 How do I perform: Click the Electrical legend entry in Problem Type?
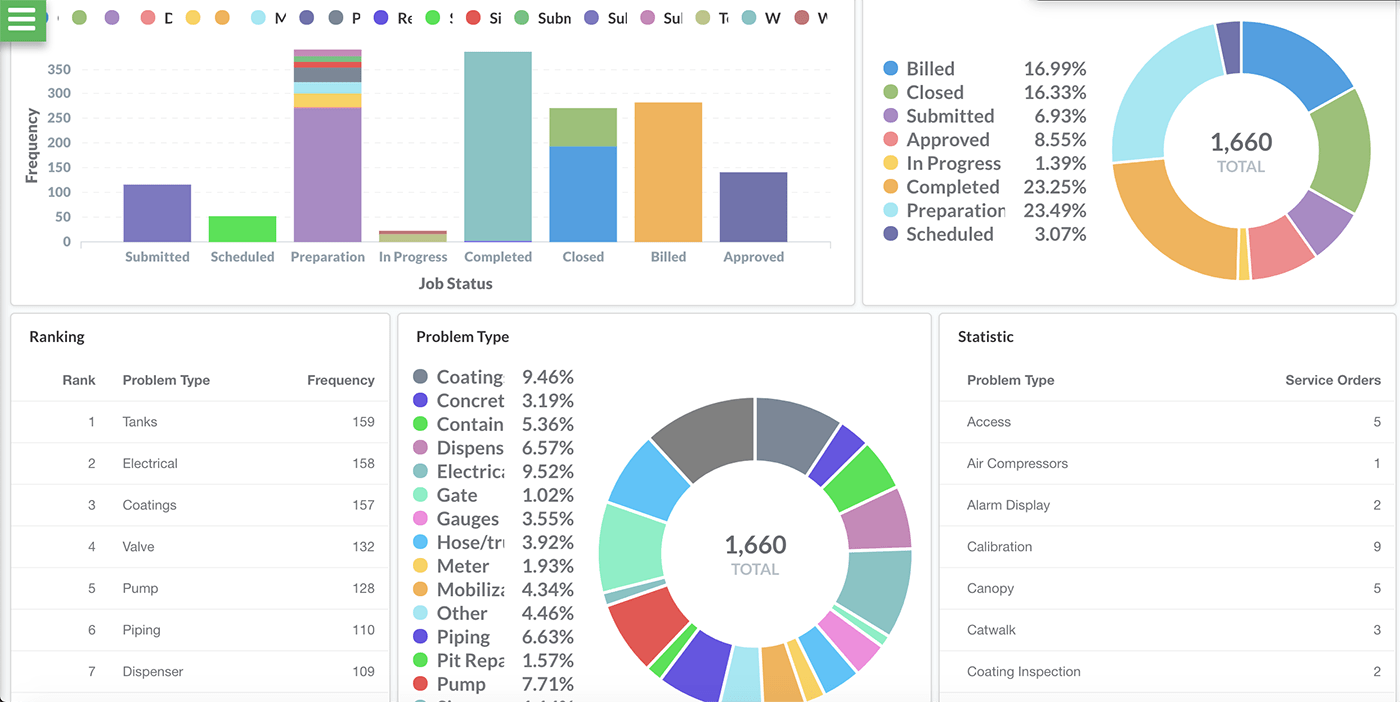coord(470,472)
